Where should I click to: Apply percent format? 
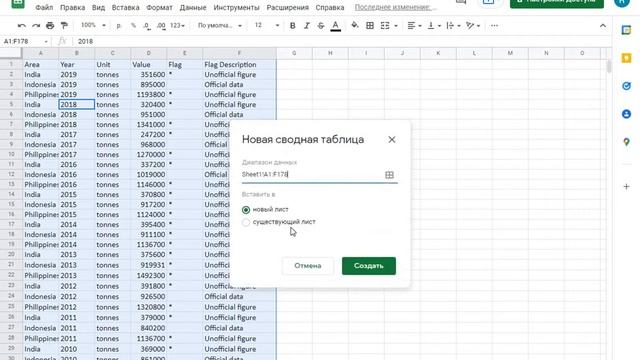(x=133, y=26)
